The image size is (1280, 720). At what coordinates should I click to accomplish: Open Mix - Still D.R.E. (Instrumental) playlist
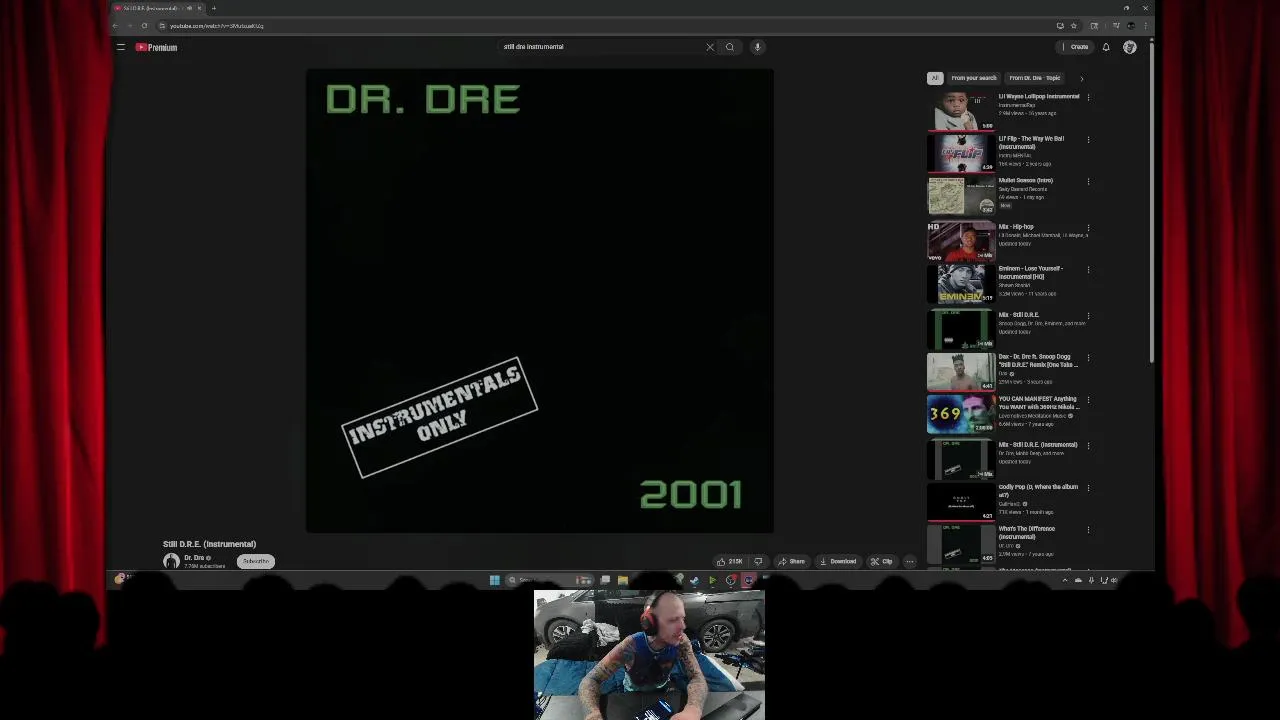(x=961, y=459)
